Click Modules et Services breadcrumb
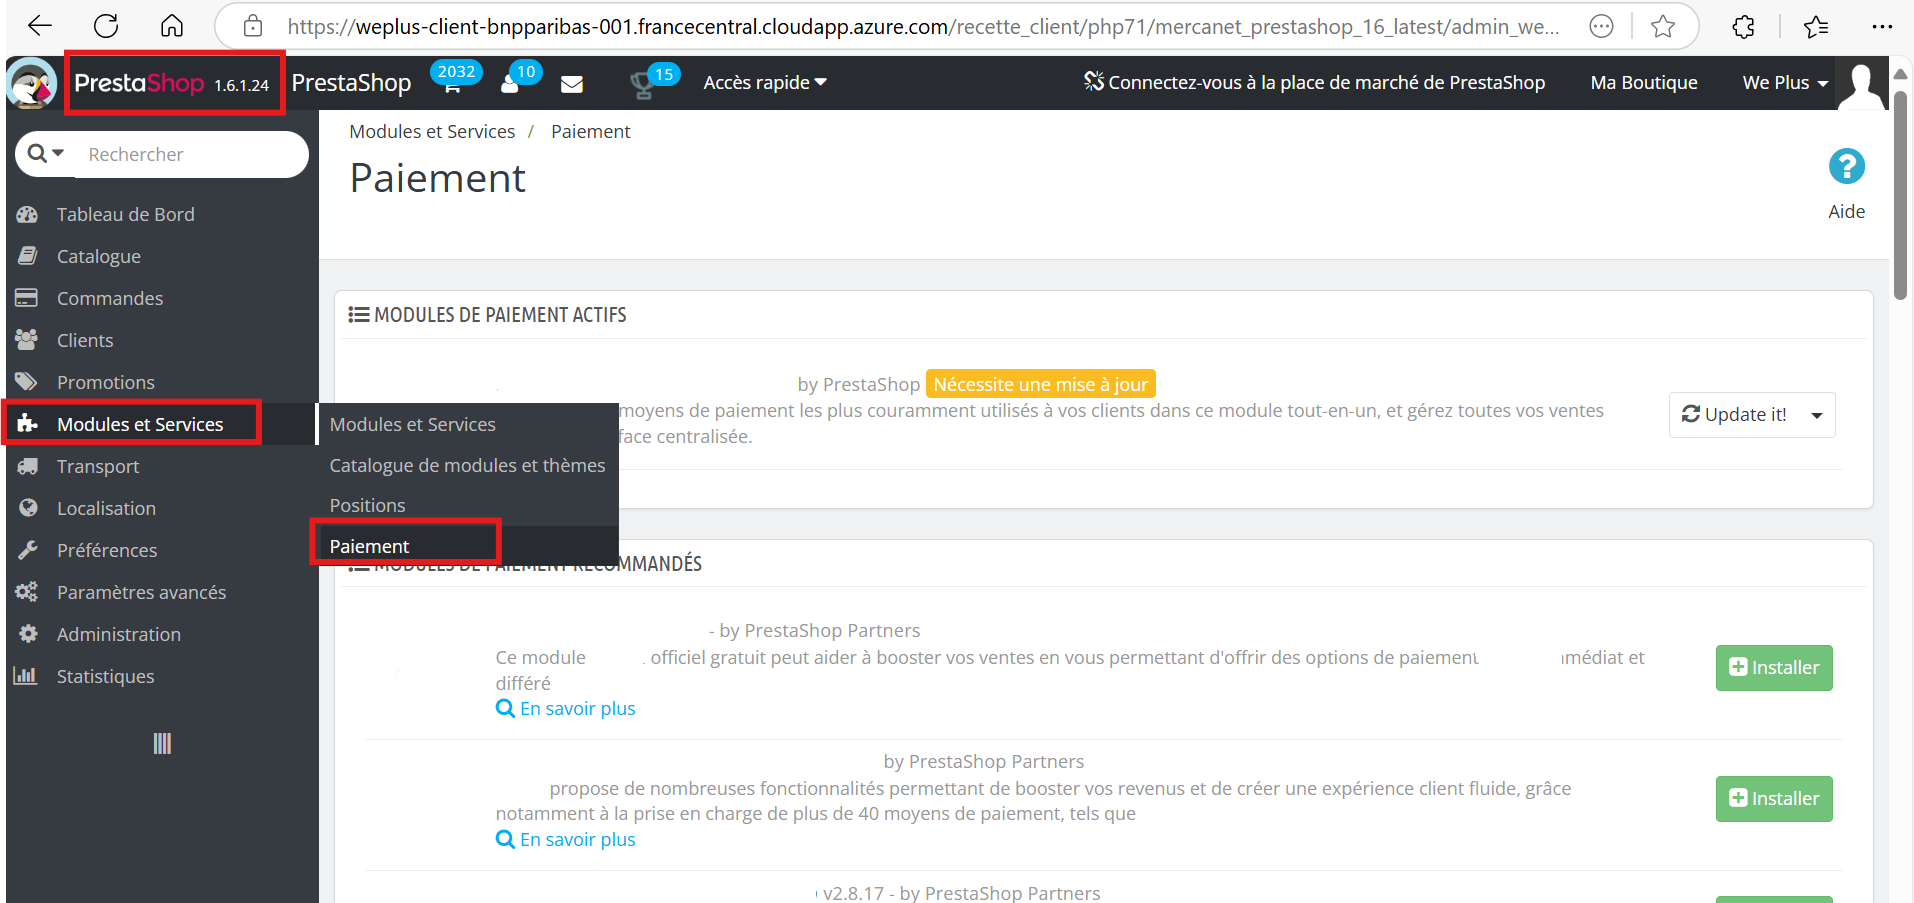This screenshot has width=1914, height=903. point(432,131)
